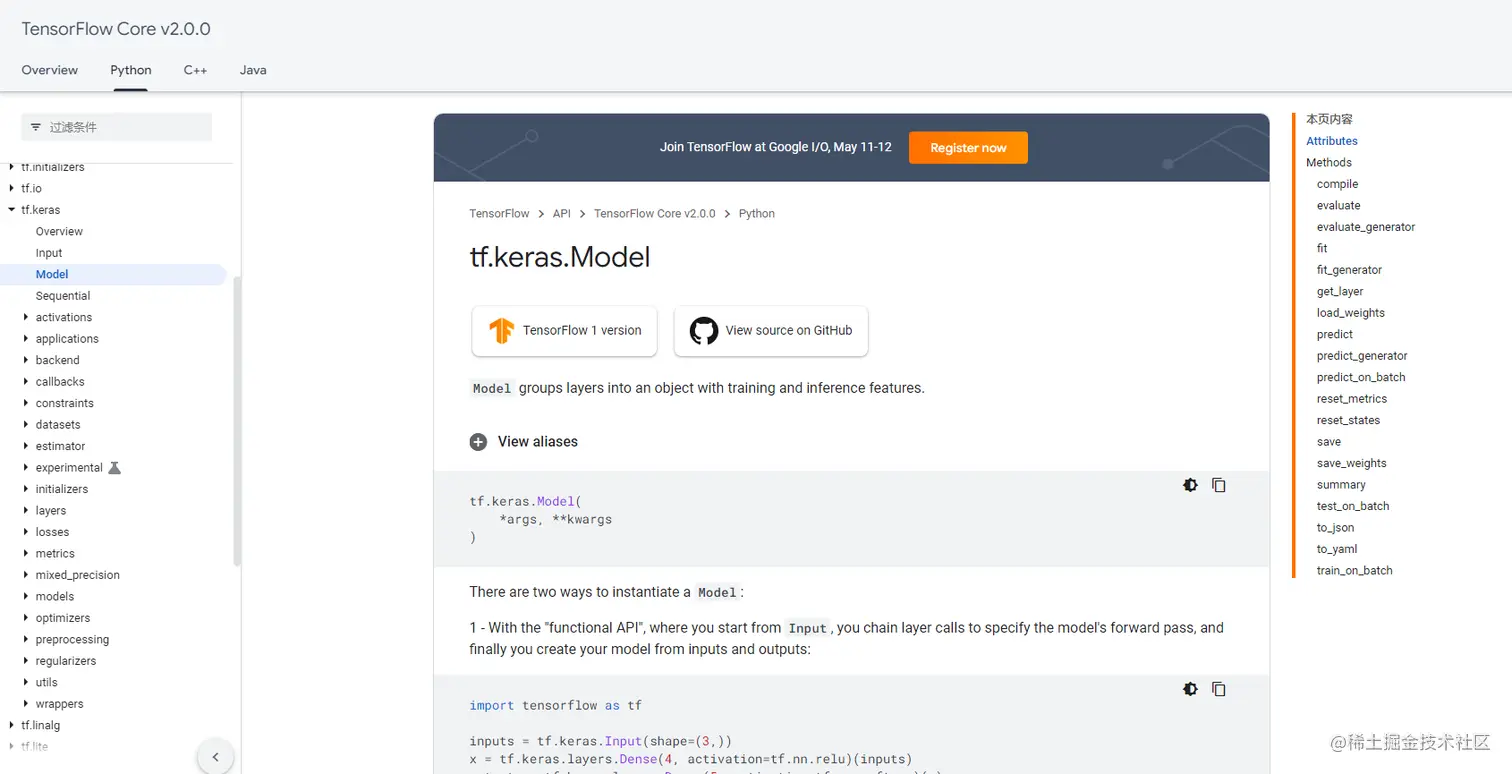Expand the activations section
Screen dimensions: 1512x774
[26, 318]
